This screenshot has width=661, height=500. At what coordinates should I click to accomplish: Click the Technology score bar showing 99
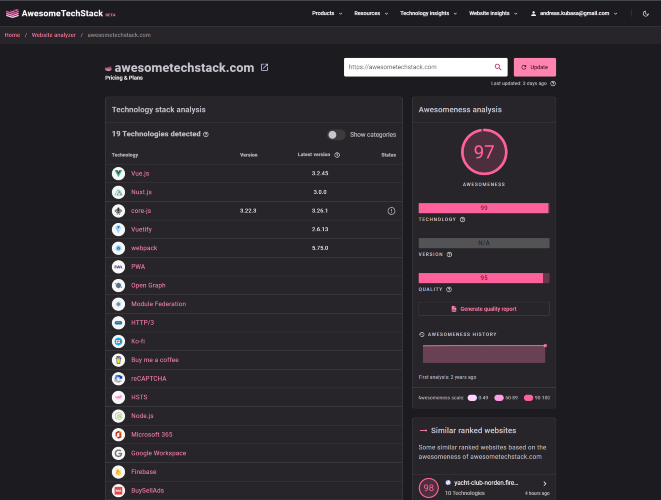pos(484,208)
